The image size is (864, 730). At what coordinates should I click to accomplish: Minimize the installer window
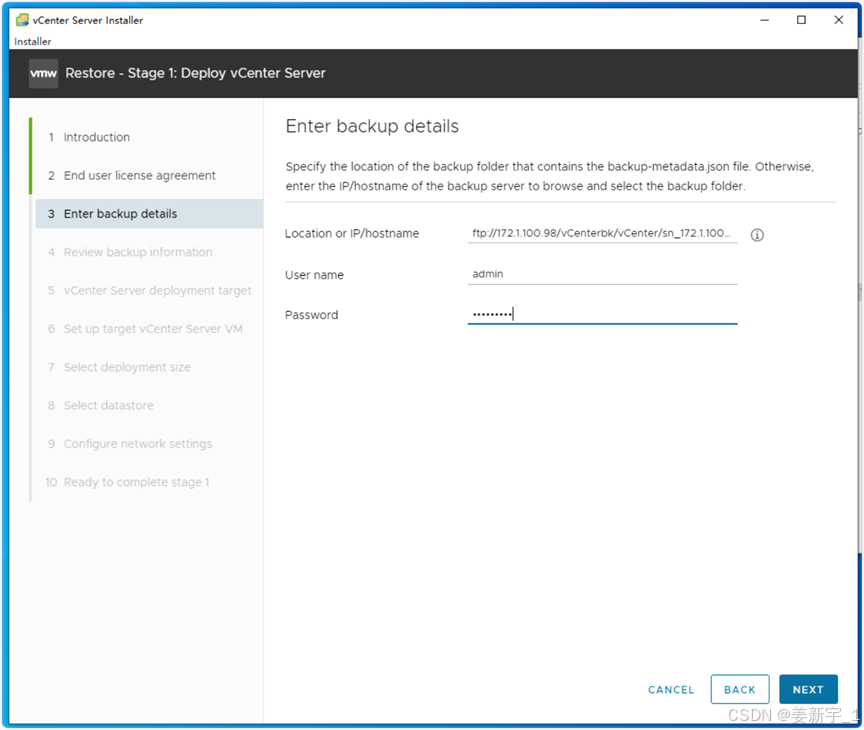(x=764, y=20)
